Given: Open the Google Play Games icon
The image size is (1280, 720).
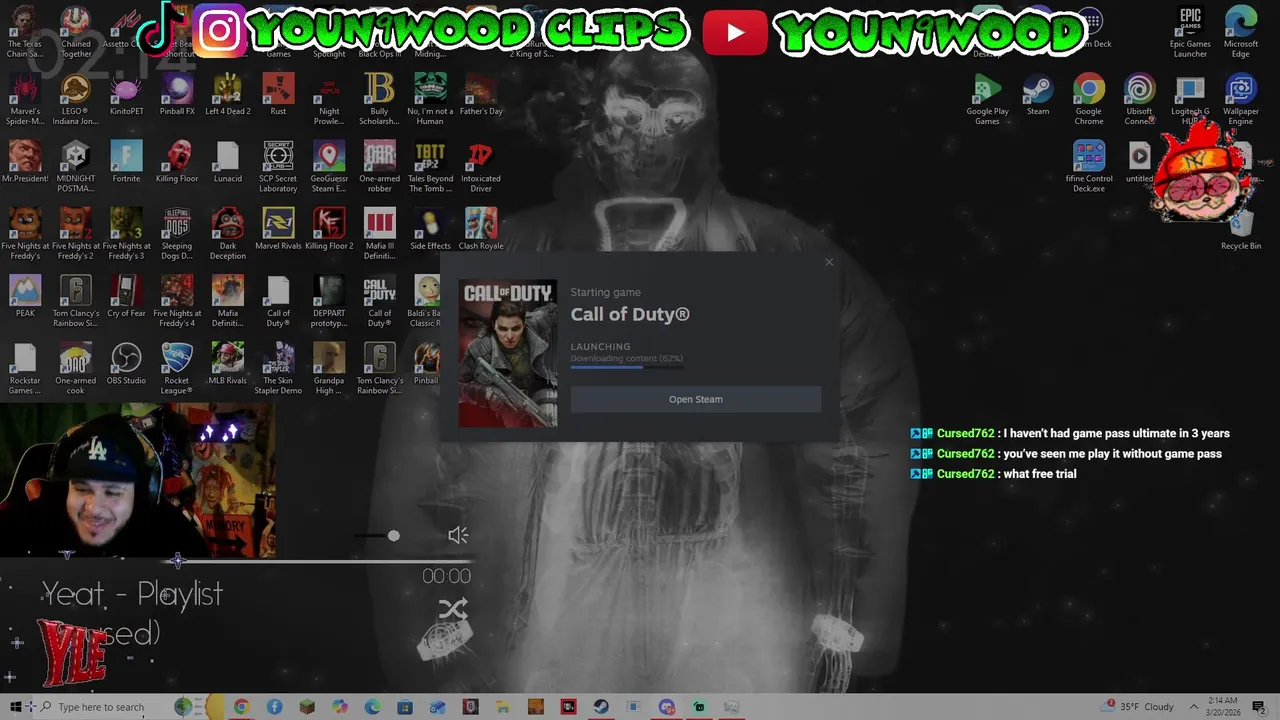Looking at the screenshot, I should pos(987,100).
